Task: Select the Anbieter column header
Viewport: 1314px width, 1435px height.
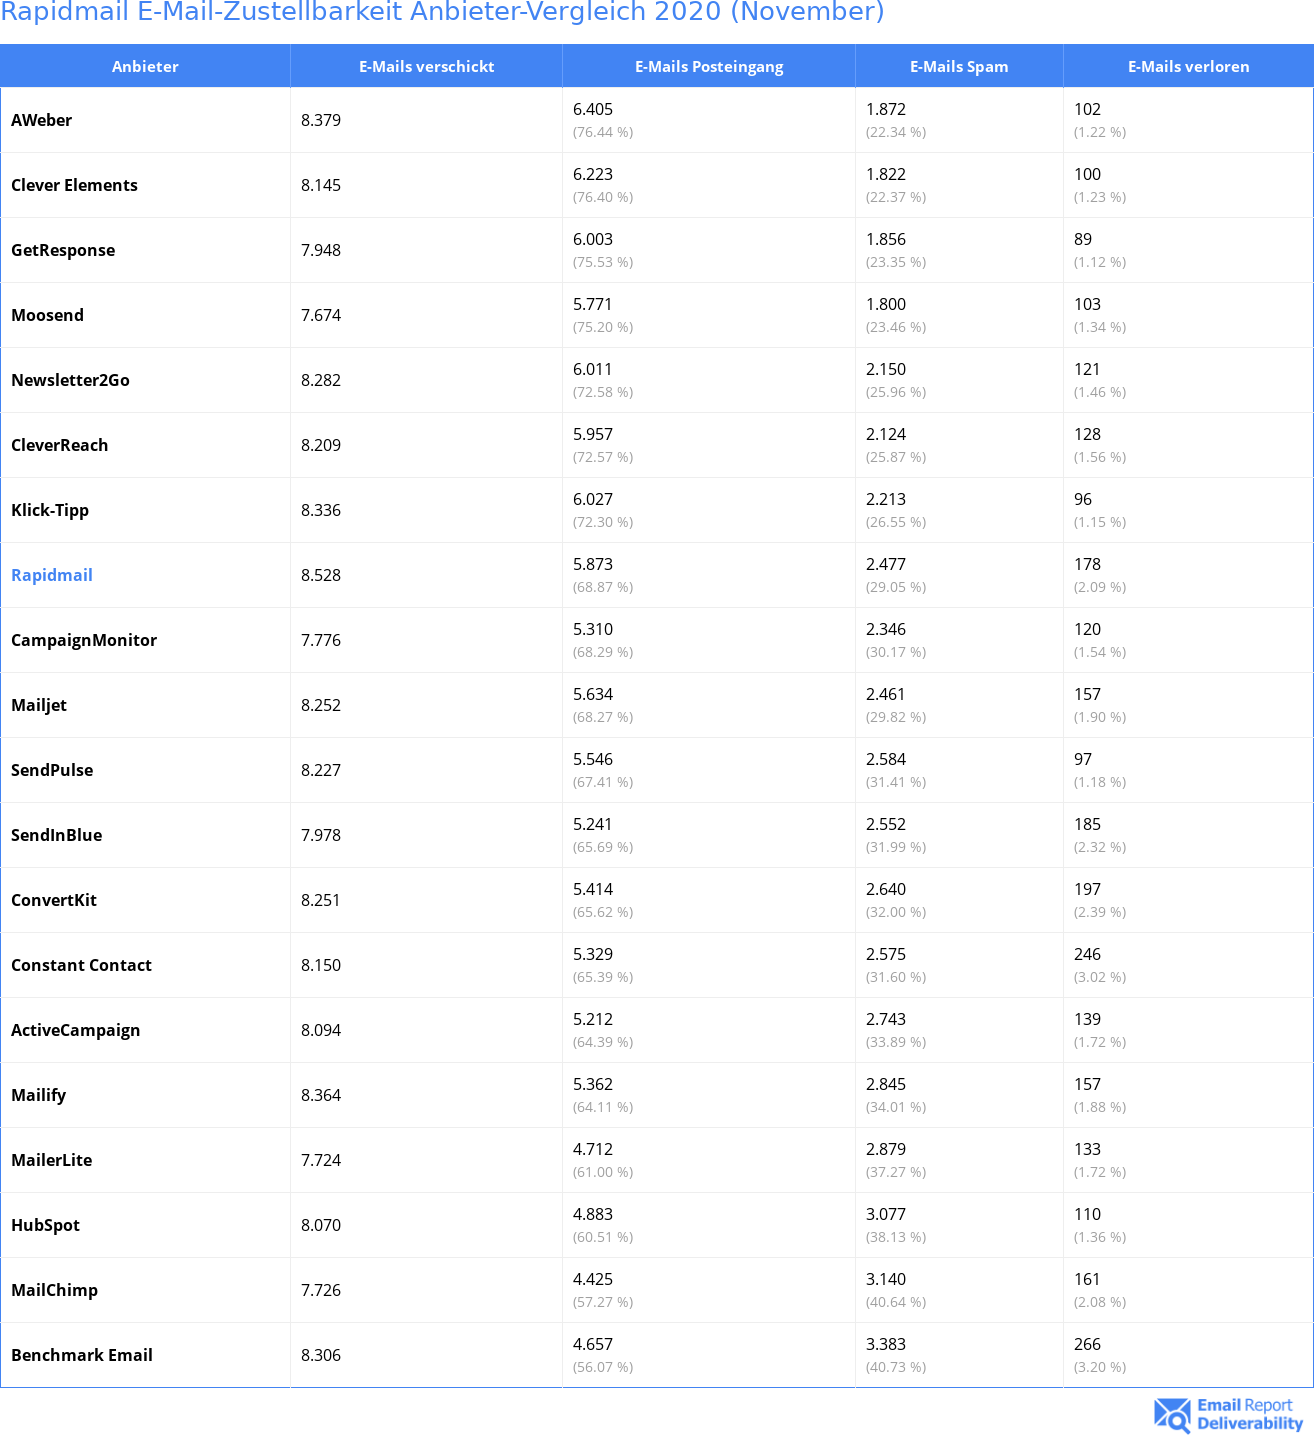Action: click(x=145, y=67)
